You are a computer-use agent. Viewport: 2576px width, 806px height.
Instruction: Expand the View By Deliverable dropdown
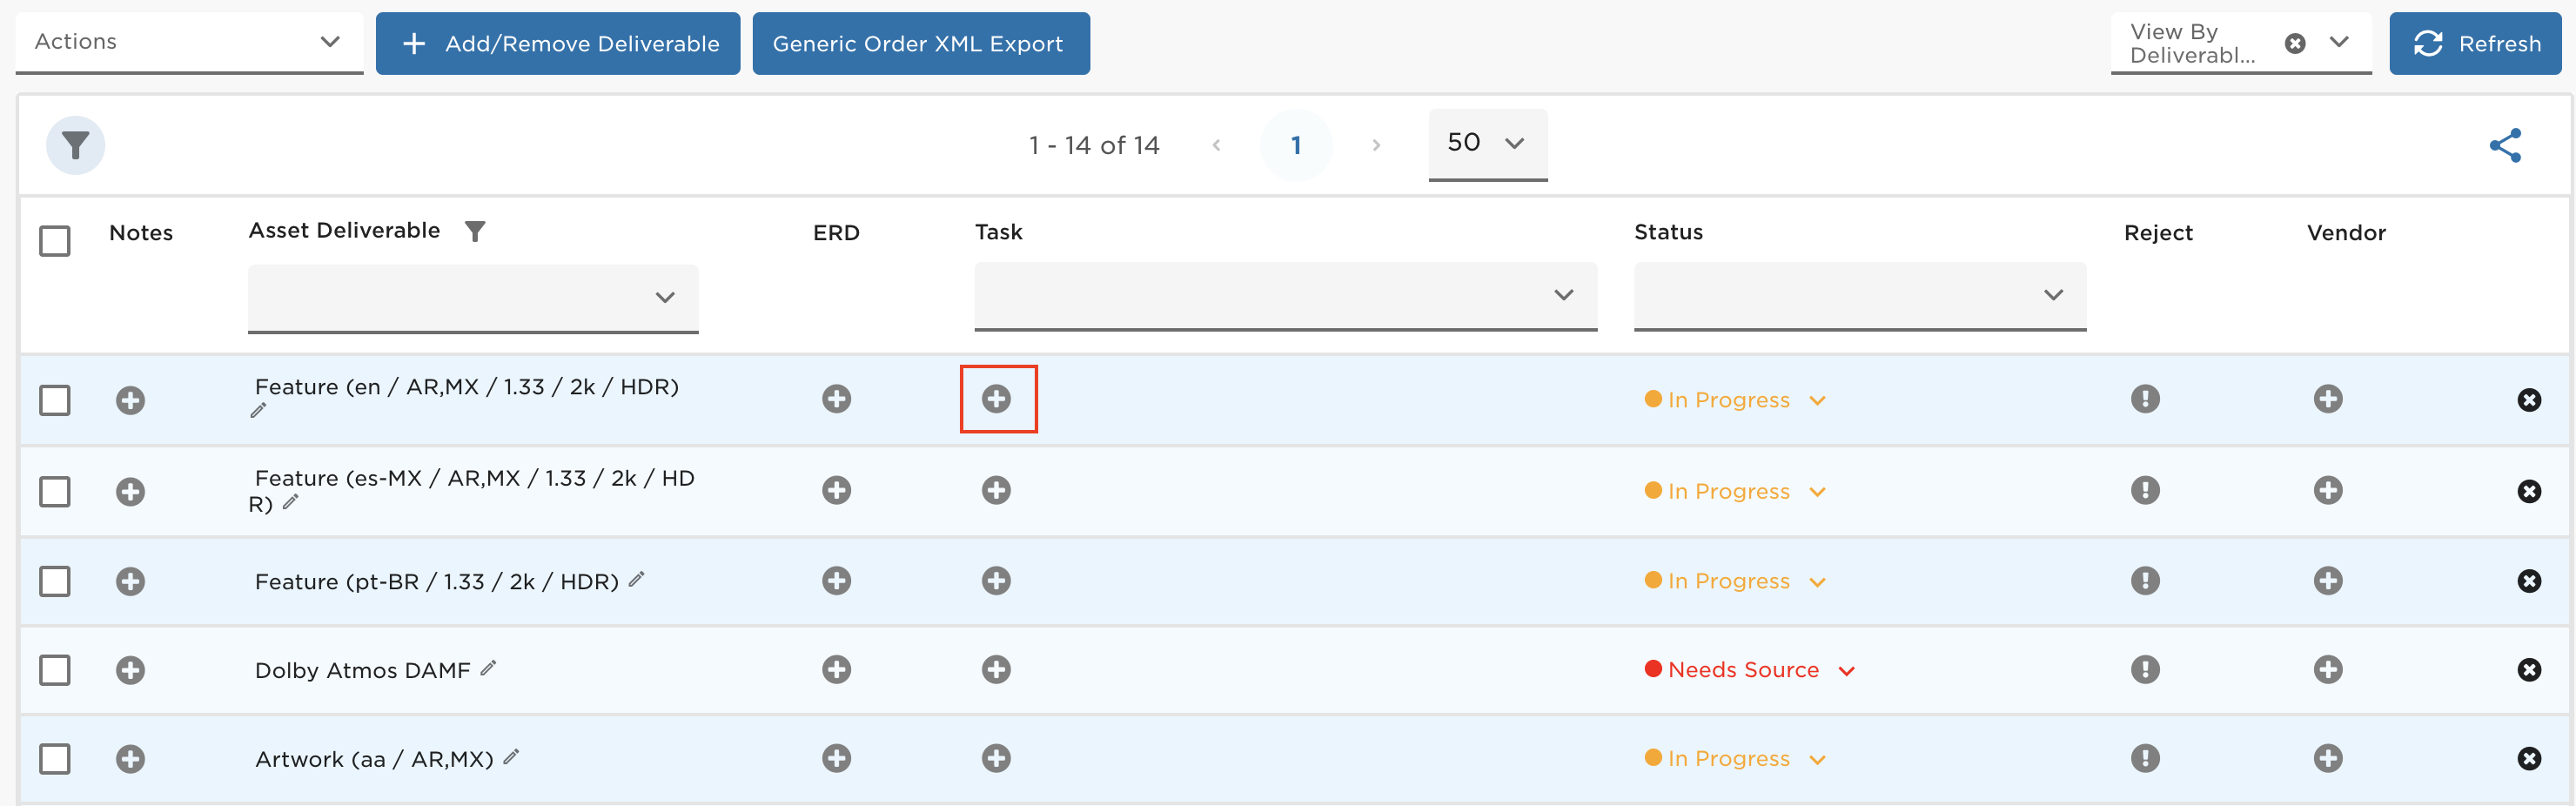point(2339,43)
